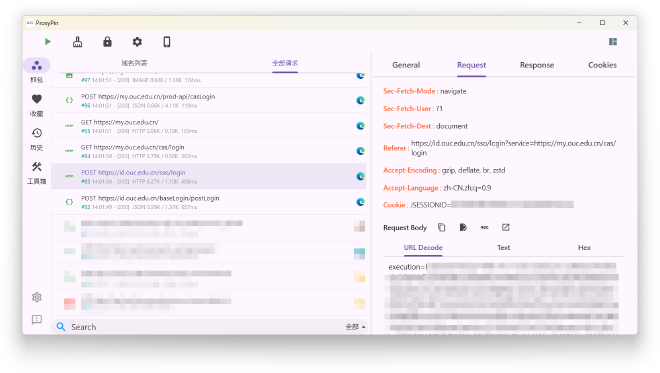The image size is (660, 373).
Task: Open the Response tab
Action: coord(537,65)
